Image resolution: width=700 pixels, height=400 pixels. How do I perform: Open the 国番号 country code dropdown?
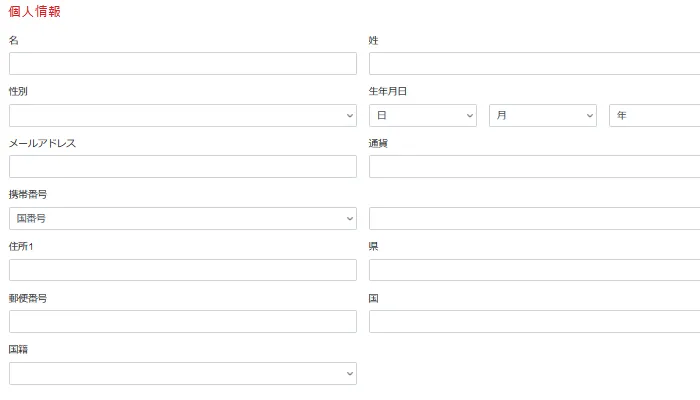(x=182, y=219)
